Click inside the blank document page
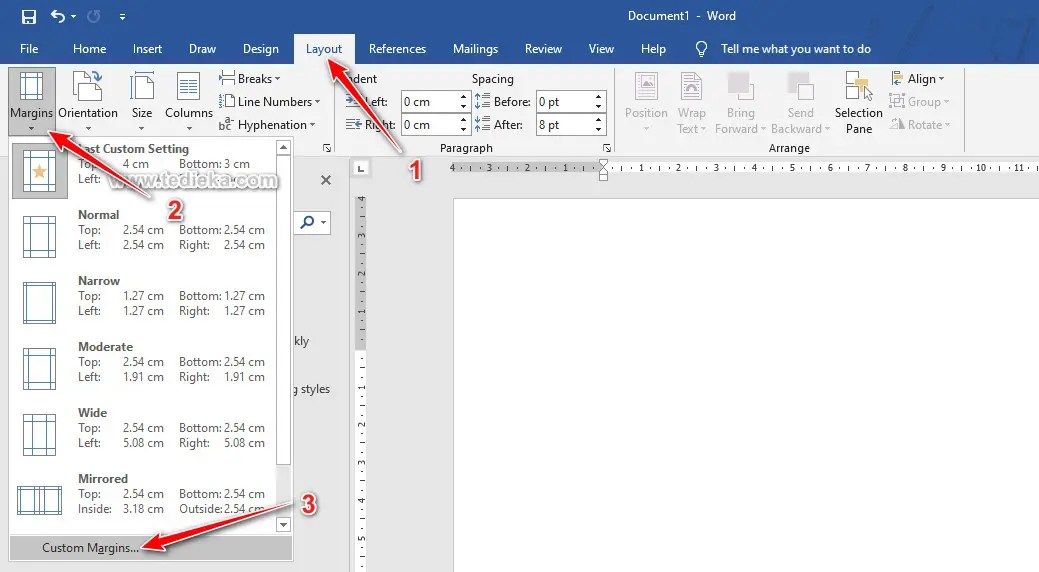This screenshot has width=1039, height=572. pyautogui.click(x=746, y=384)
